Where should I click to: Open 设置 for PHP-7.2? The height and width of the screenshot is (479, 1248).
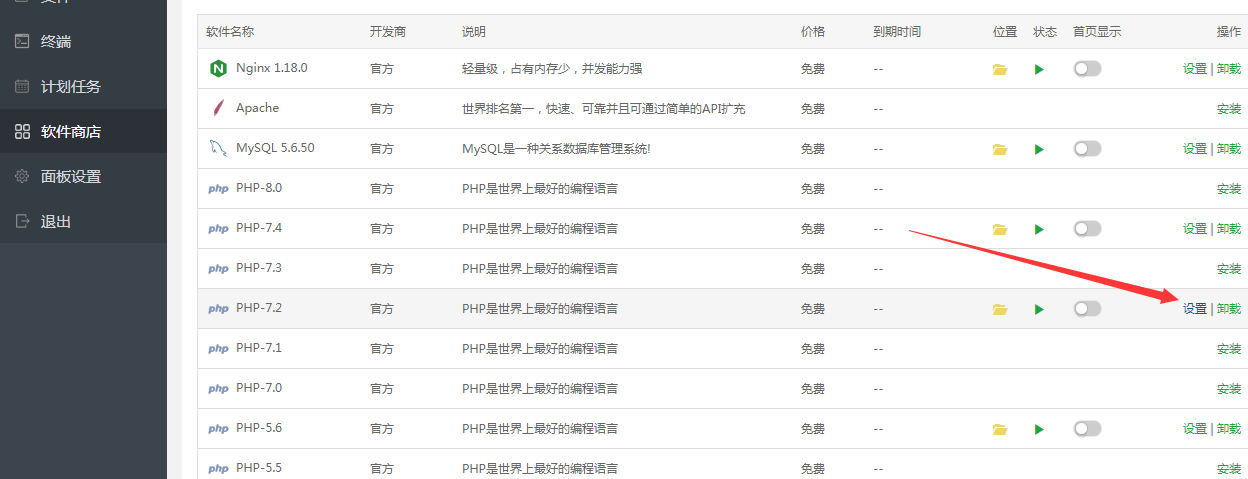click(x=1194, y=309)
